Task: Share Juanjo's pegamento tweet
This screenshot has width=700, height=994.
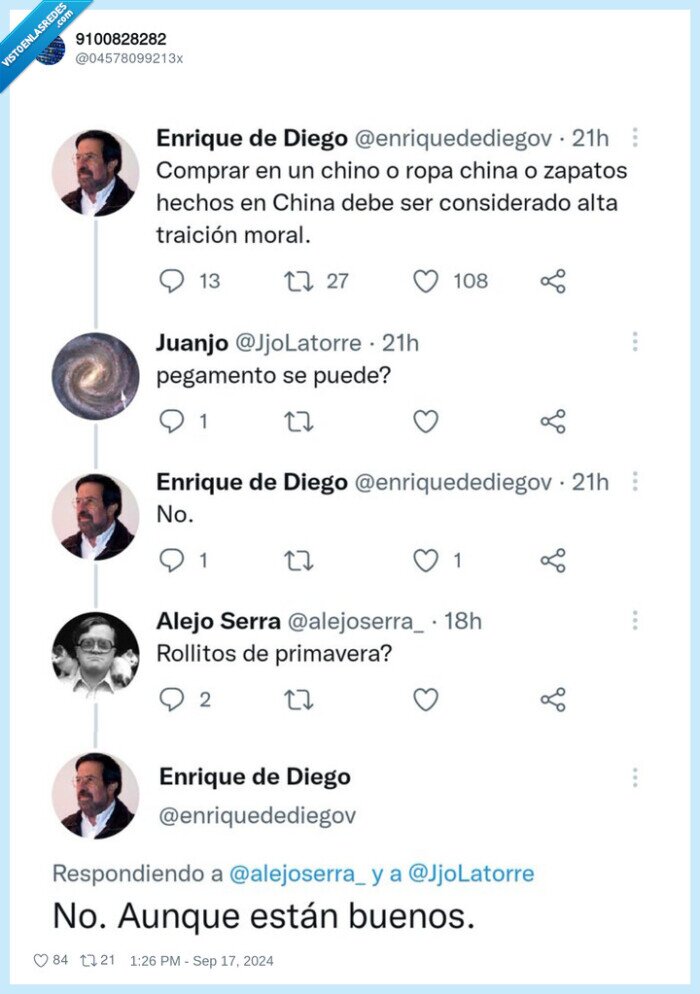Action: pos(553,421)
